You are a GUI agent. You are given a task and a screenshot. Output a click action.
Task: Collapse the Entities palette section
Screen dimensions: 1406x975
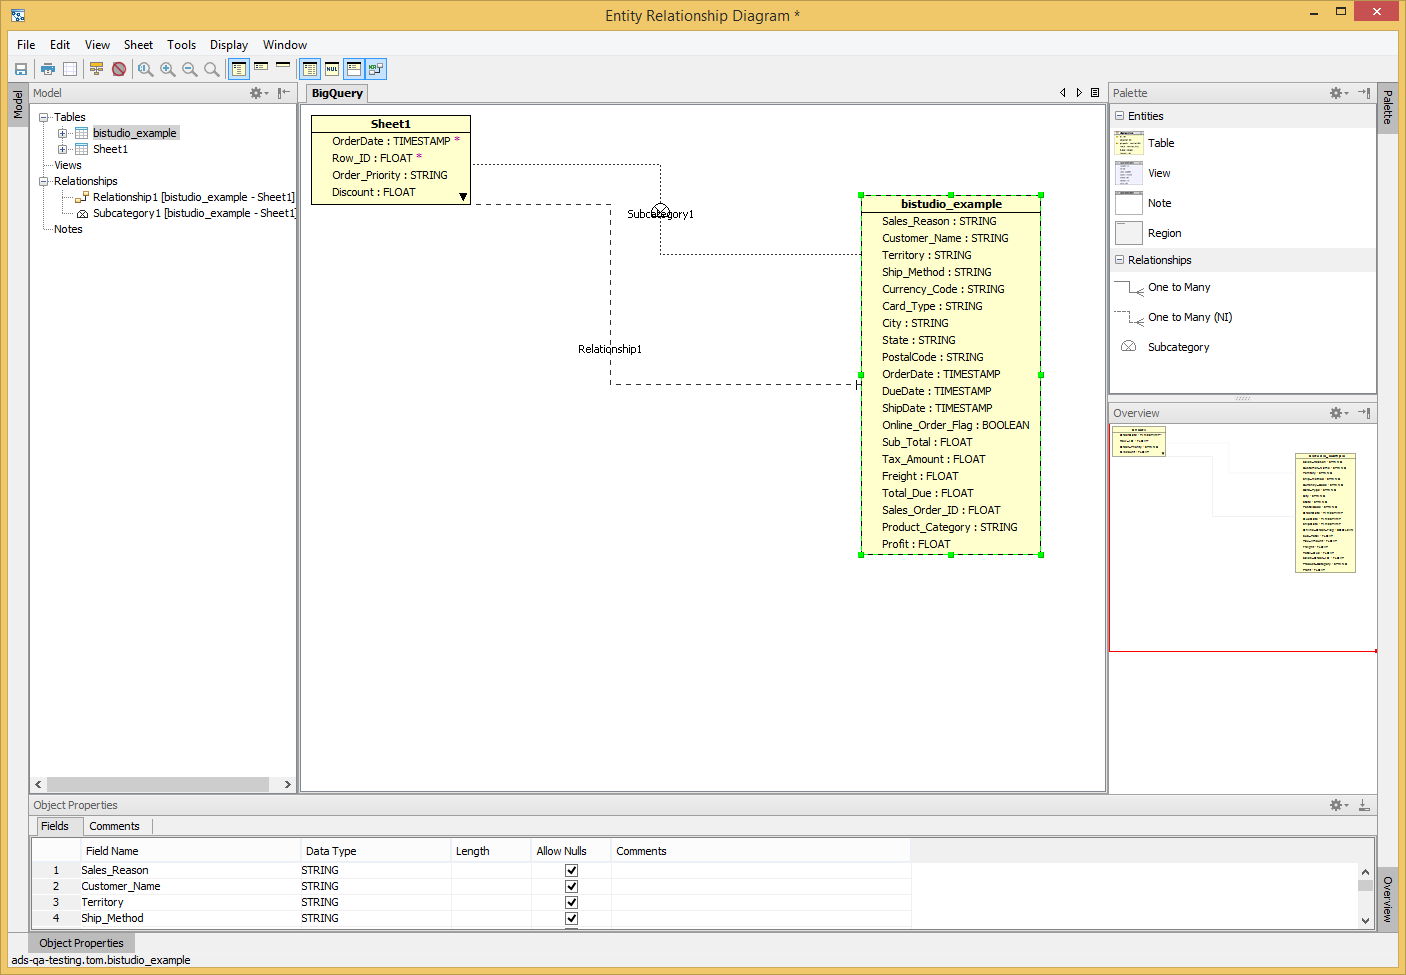pyautogui.click(x=1120, y=116)
